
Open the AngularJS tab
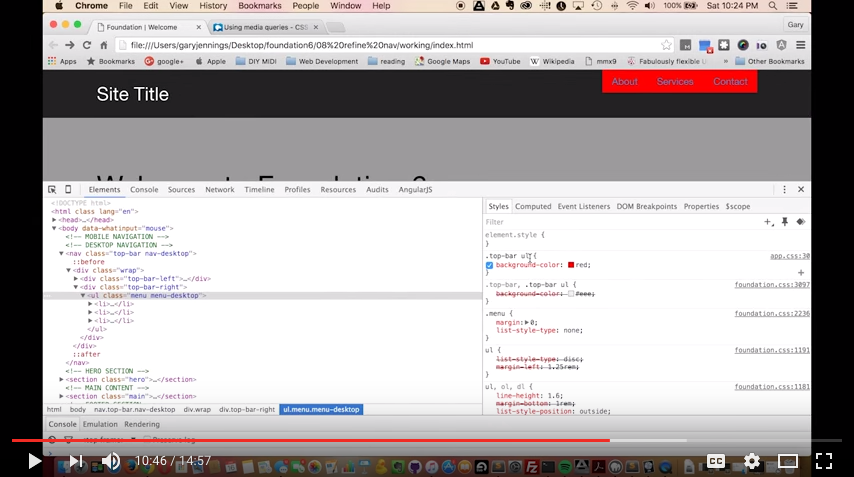tap(415, 189)
